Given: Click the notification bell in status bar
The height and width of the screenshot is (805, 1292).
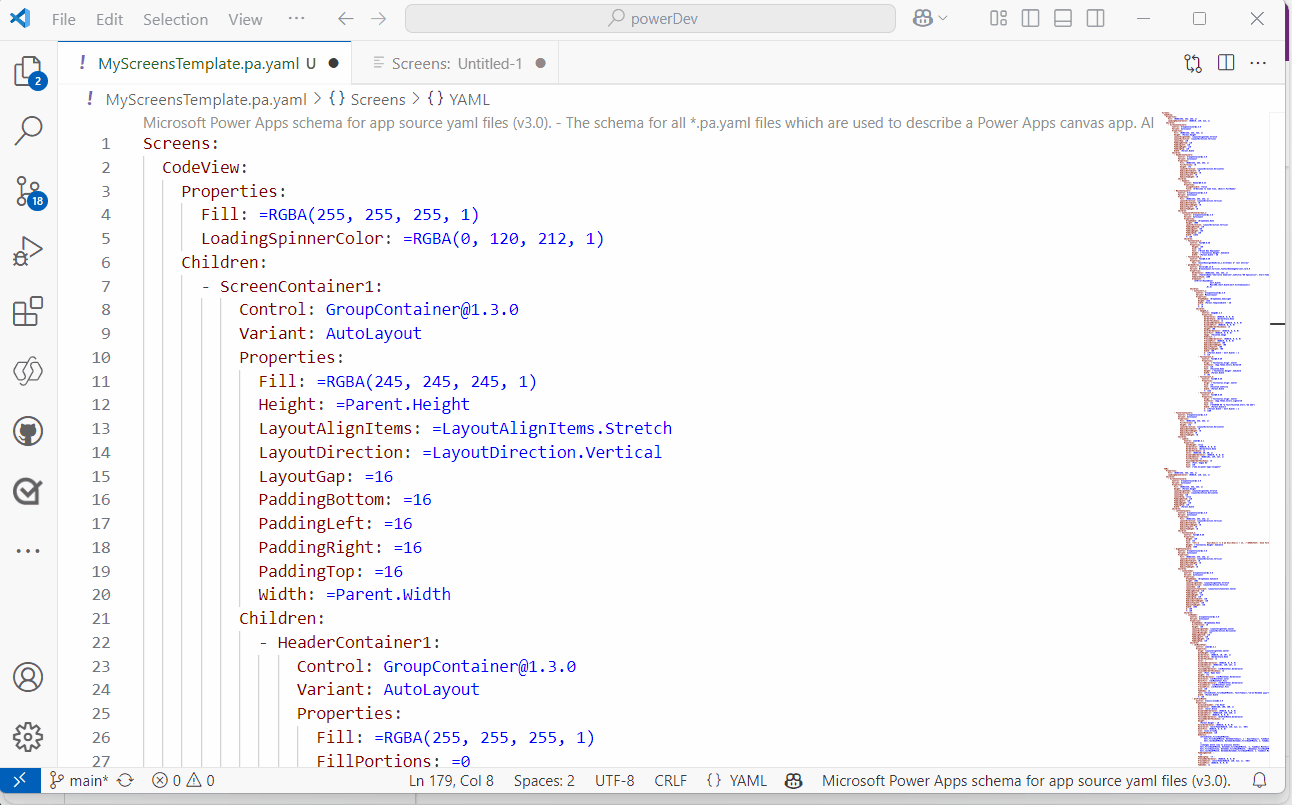Looking at the screenshot, I should pos(1259,780).
